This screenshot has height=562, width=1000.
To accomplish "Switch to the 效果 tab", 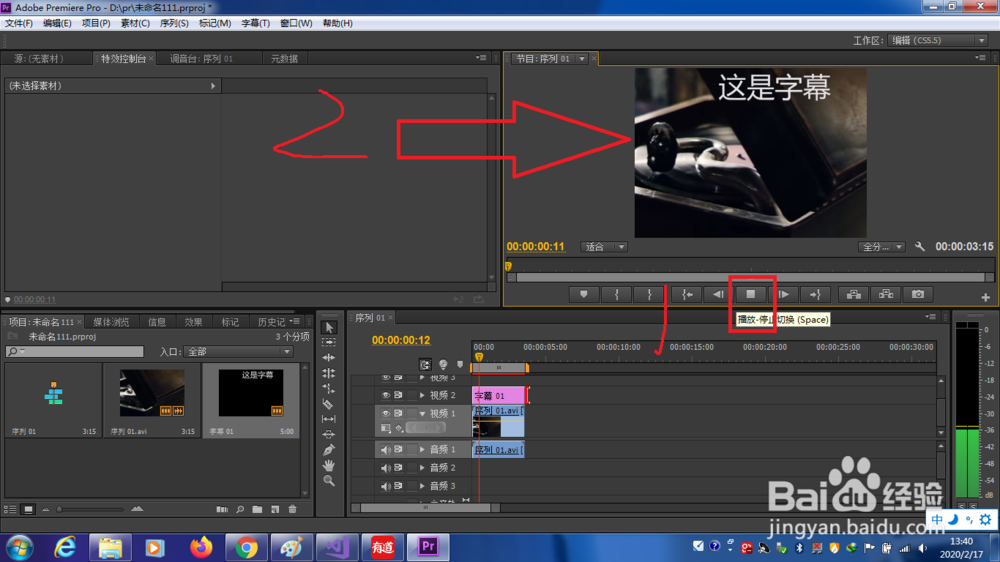I will [193, 322].
